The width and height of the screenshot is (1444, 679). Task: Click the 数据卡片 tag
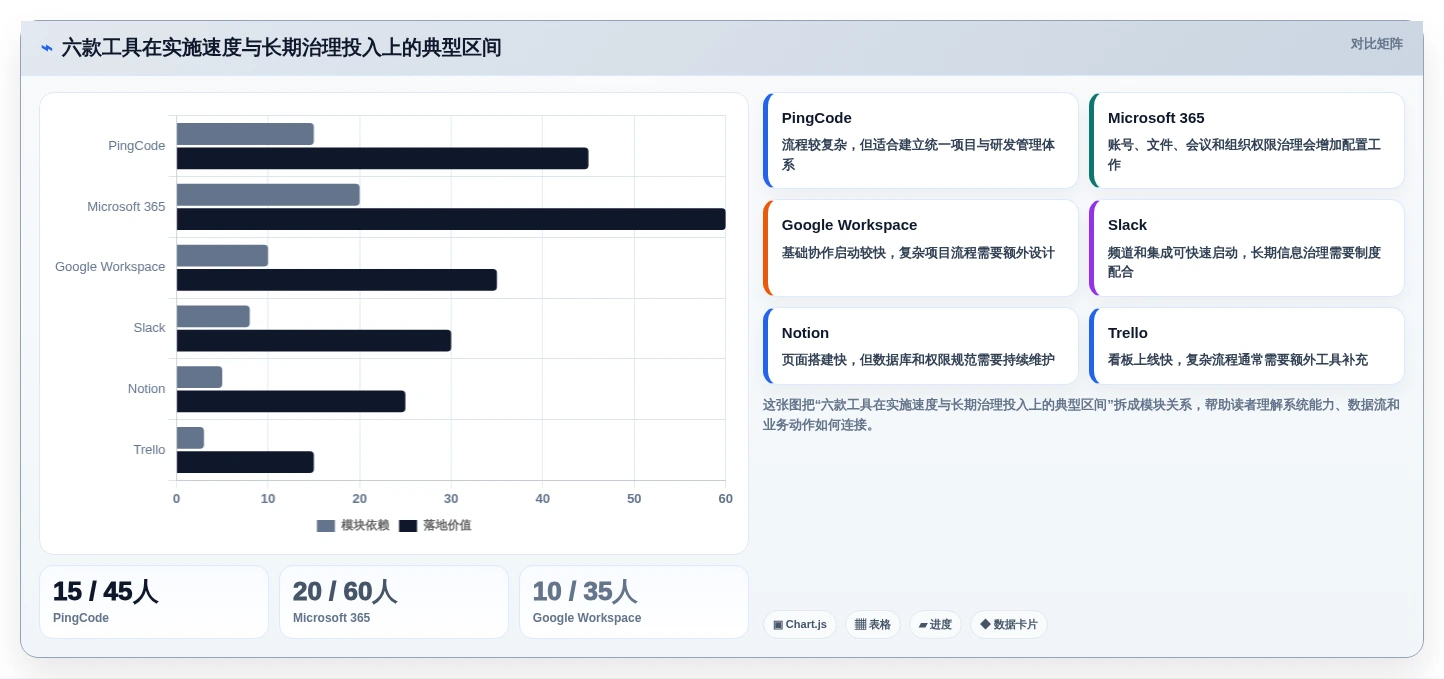coord(1009,625)
